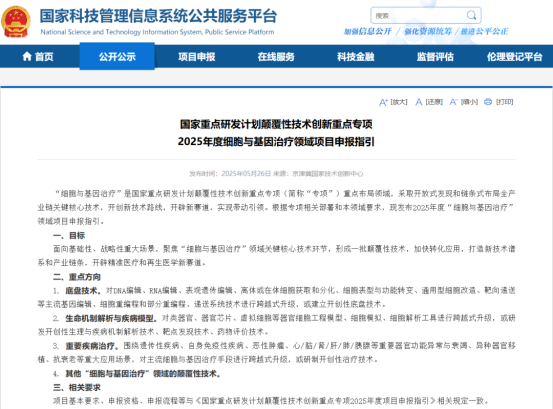Screen dimensions: 553x409
Task: Click the platform title 国家科技管理信息系统公共服务平台
Action: 158,16
